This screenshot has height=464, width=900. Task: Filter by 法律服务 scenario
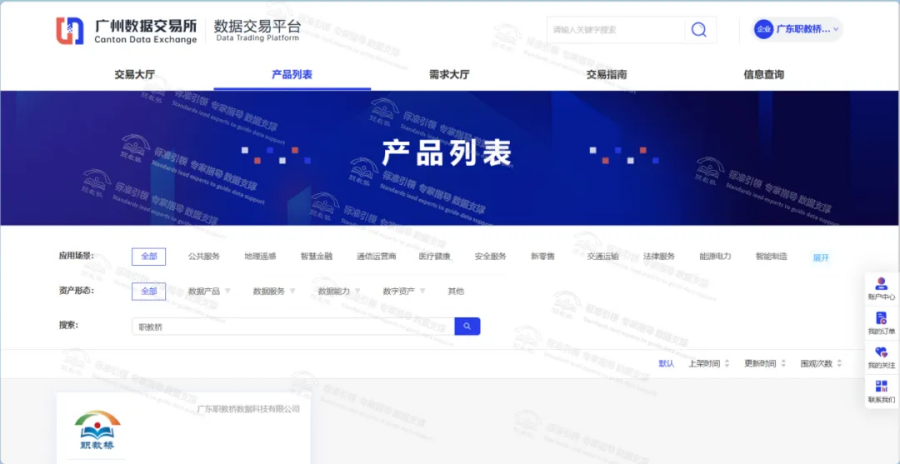click(659, 257)
